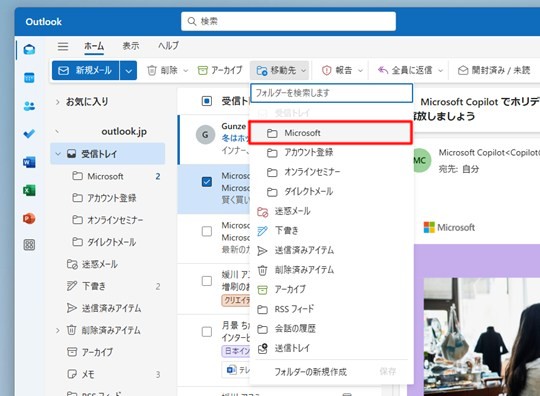Select アーカイブ in the move menu

tap(331, 290)
